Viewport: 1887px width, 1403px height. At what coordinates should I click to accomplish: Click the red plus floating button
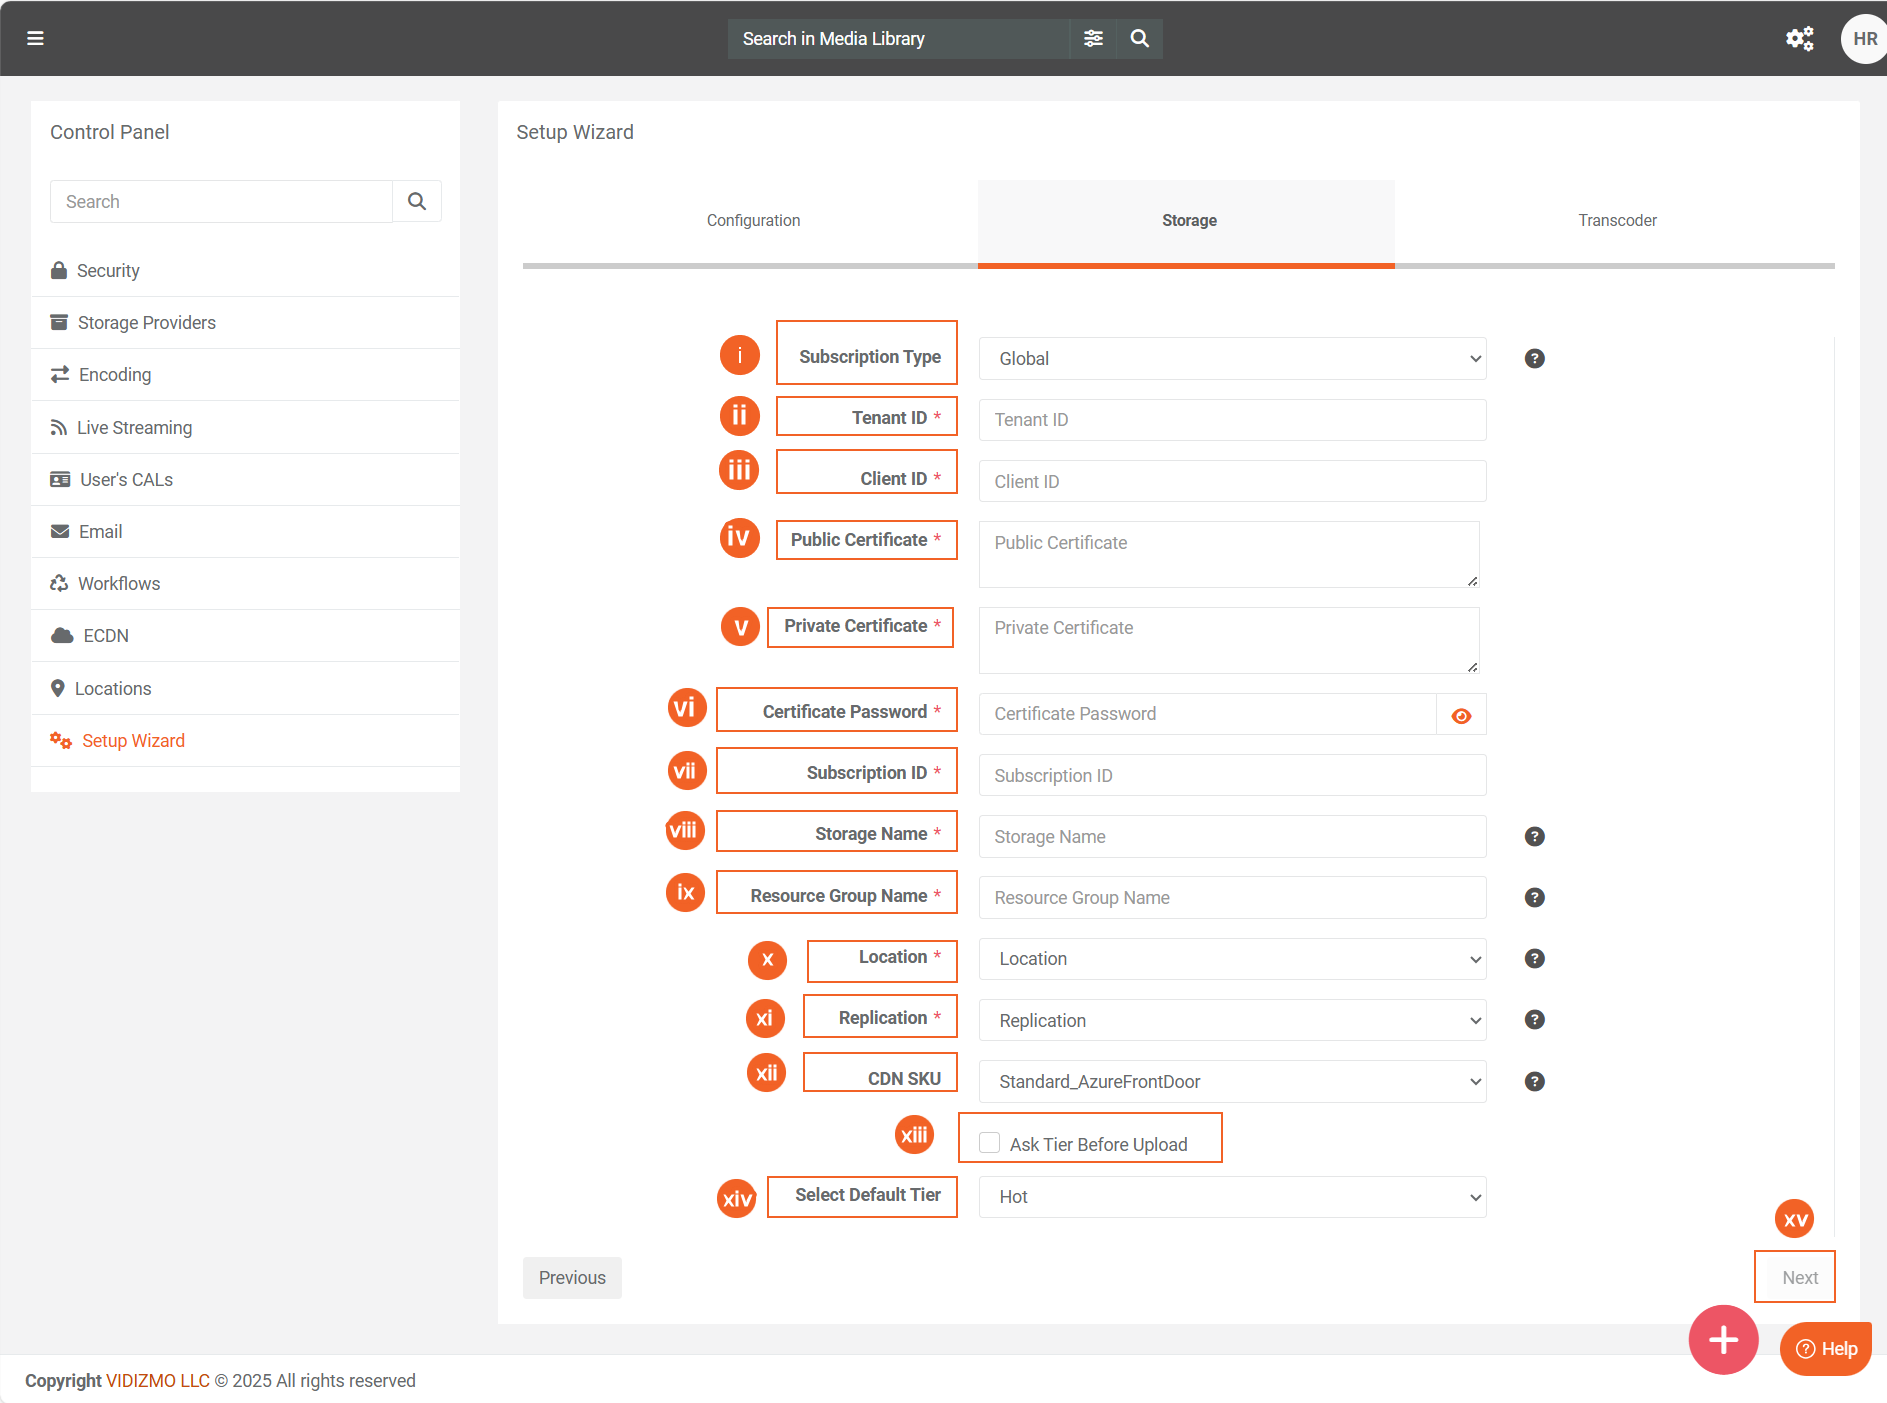1722,1339
